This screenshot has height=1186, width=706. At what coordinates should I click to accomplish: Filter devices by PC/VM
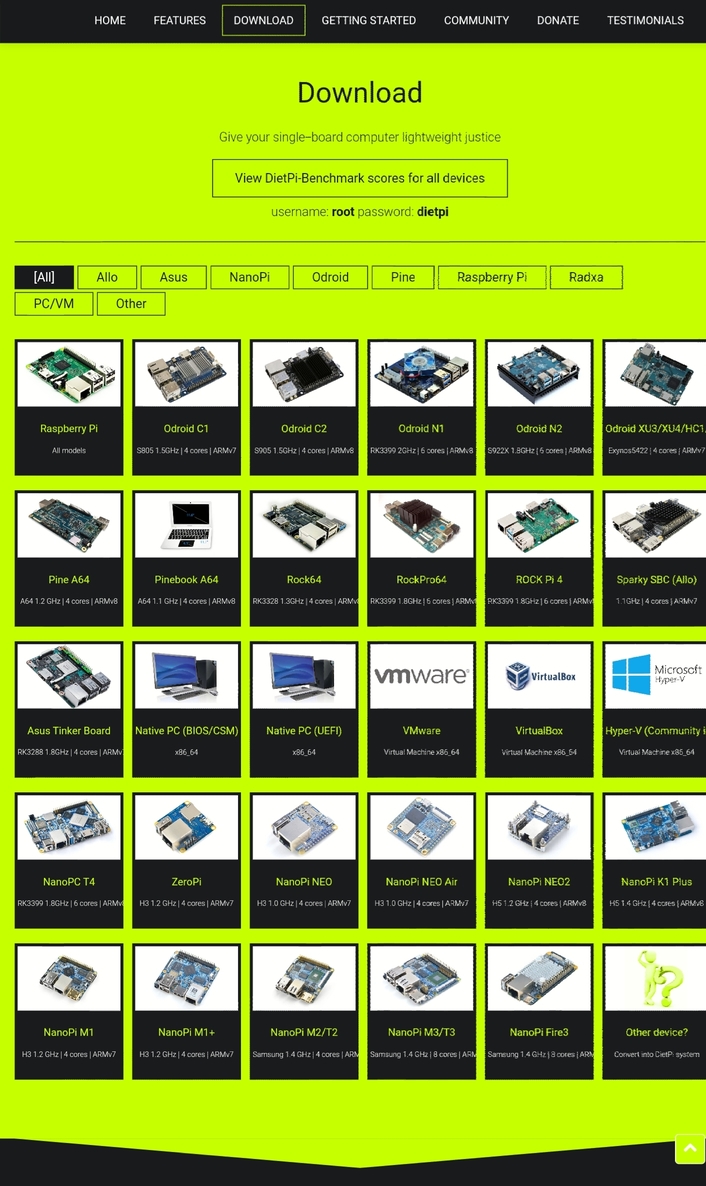click(54, 303)
